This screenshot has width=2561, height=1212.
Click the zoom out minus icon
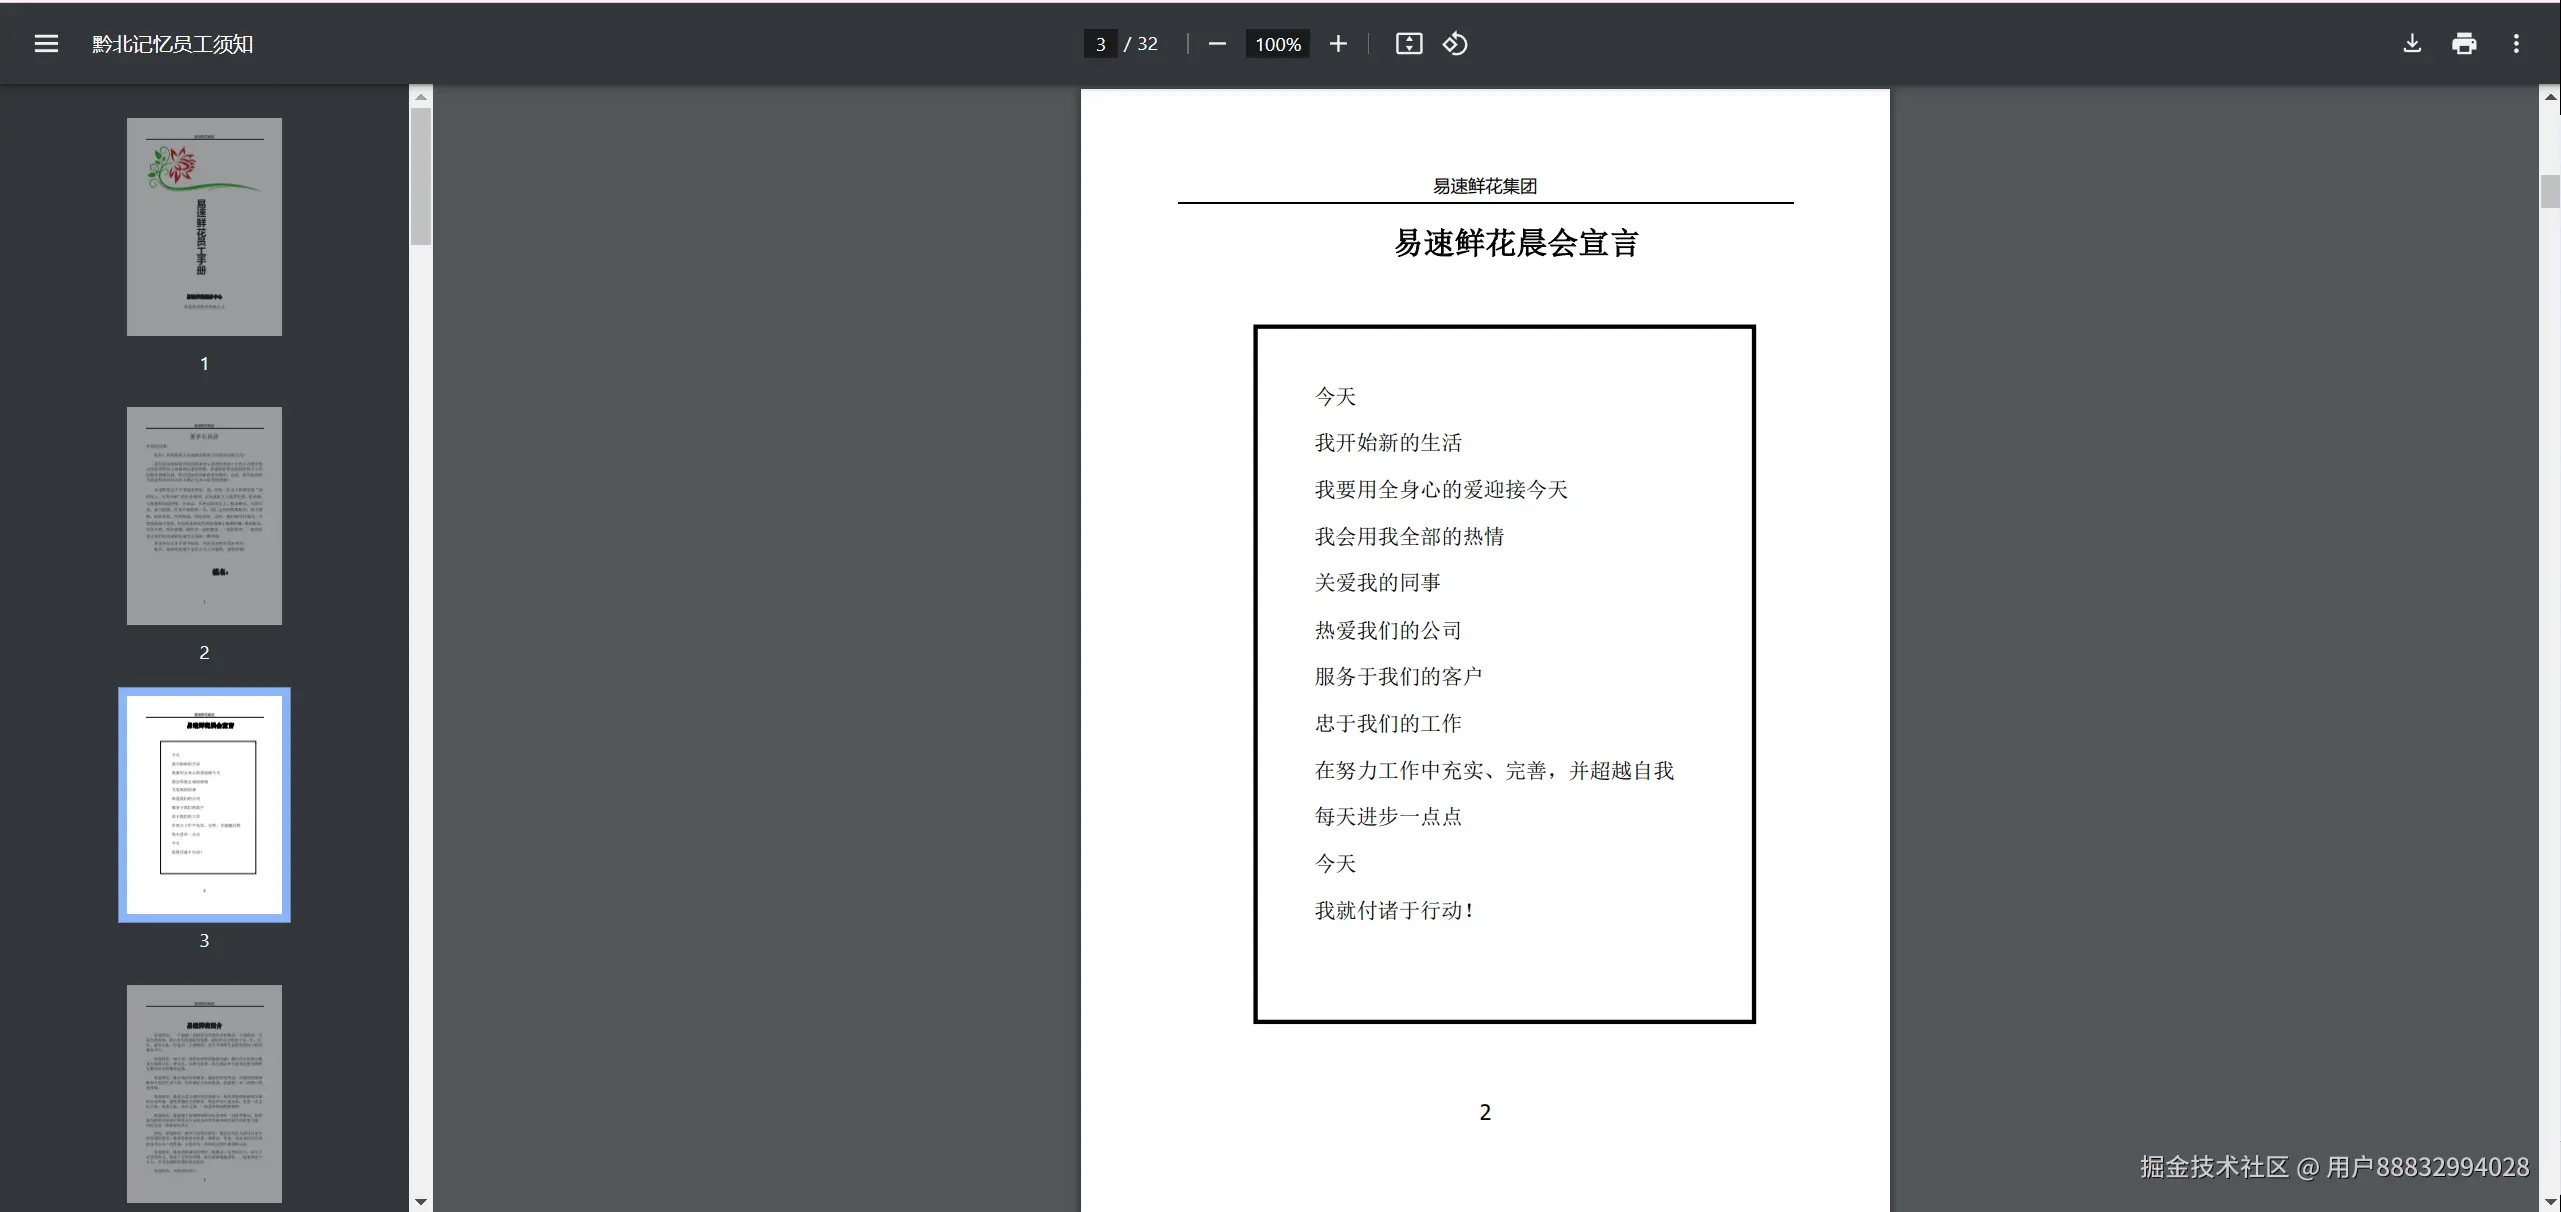[1217, 44]
